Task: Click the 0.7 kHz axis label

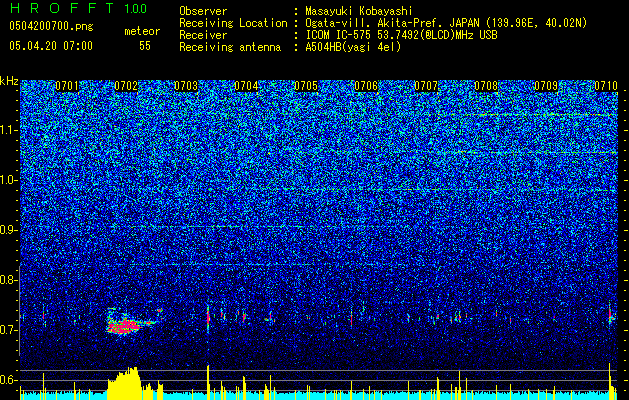Action: coord(8,330)
